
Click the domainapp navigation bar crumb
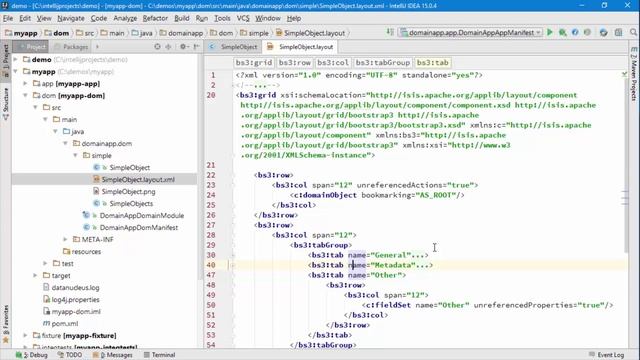click(x=181, y=33)
